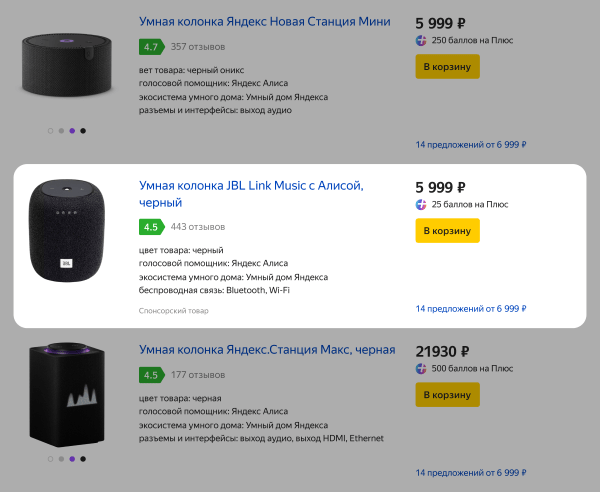Screen dimensions: 600x492
Task: View the 357 отзывов reviews
Action: (198, 47)
